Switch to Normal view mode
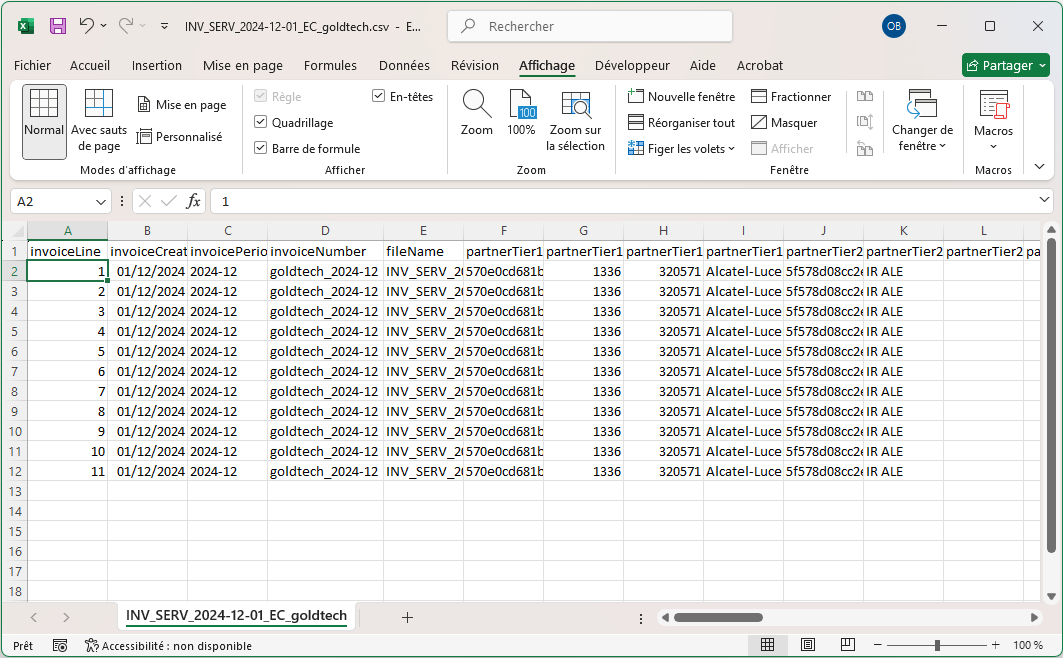 pyautogui.click(x=44, y=121)
